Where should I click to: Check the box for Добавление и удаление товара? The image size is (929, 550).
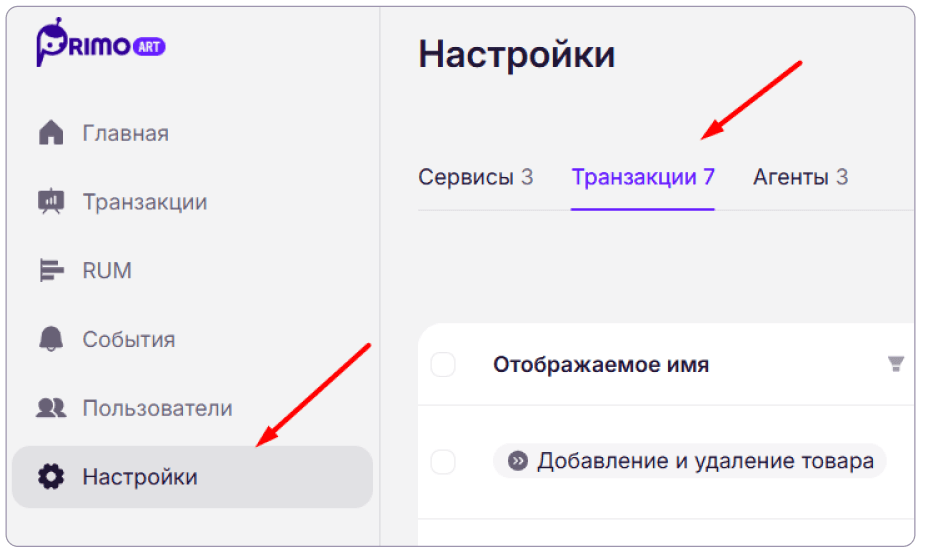(x=443, y=462)
